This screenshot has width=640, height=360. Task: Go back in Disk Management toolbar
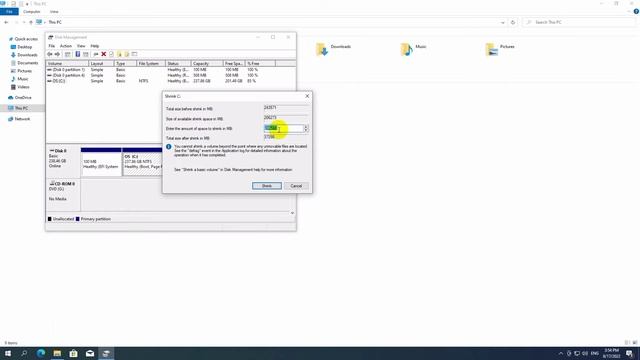(x=50, y=54)
